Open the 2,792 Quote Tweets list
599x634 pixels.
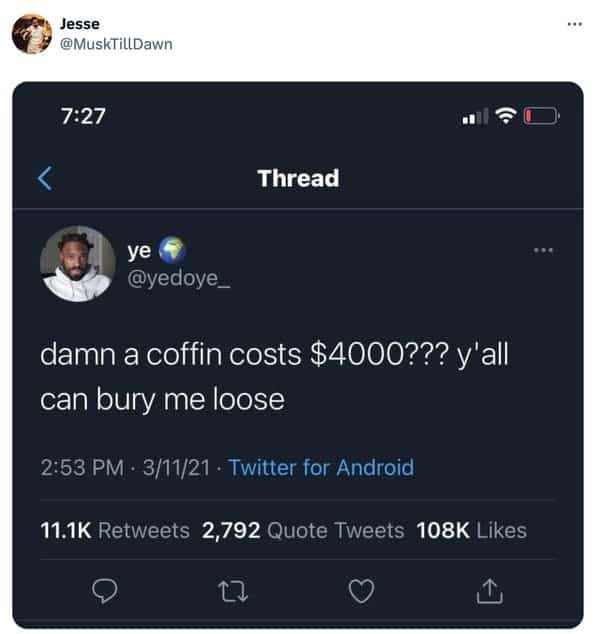point(303,530)
